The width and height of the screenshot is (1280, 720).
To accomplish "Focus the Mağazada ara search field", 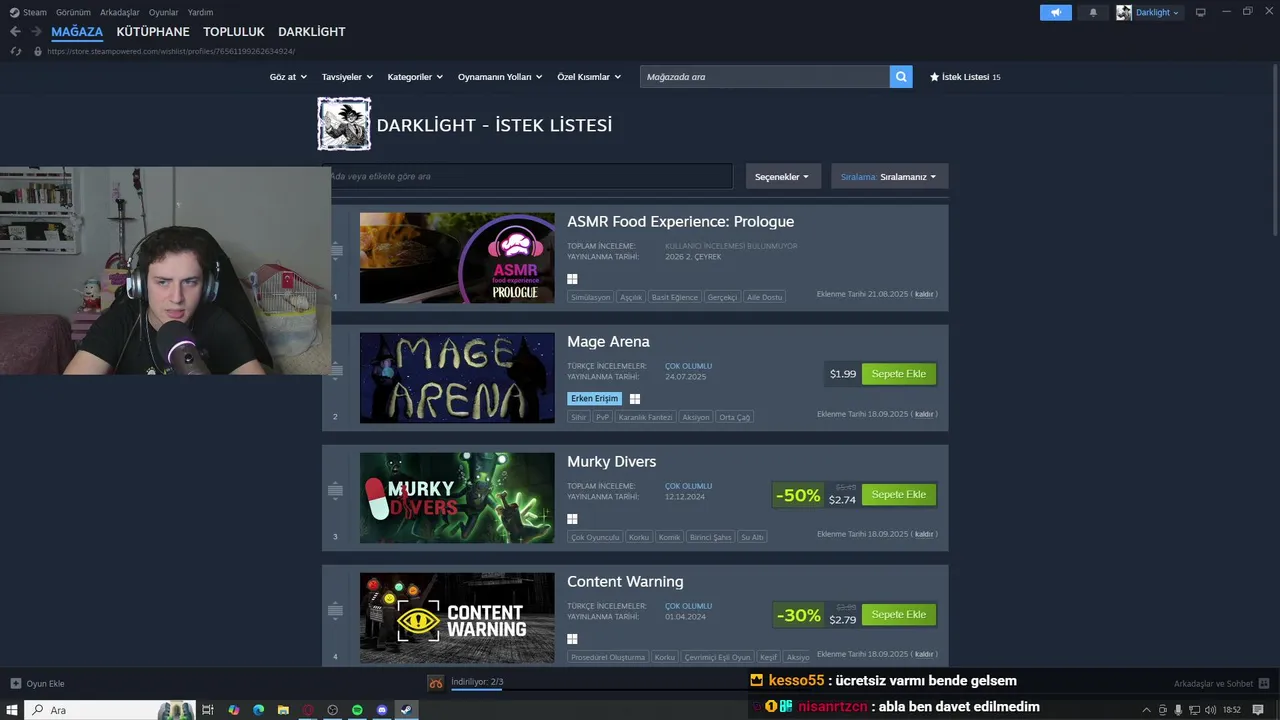I will click(765, 76).
